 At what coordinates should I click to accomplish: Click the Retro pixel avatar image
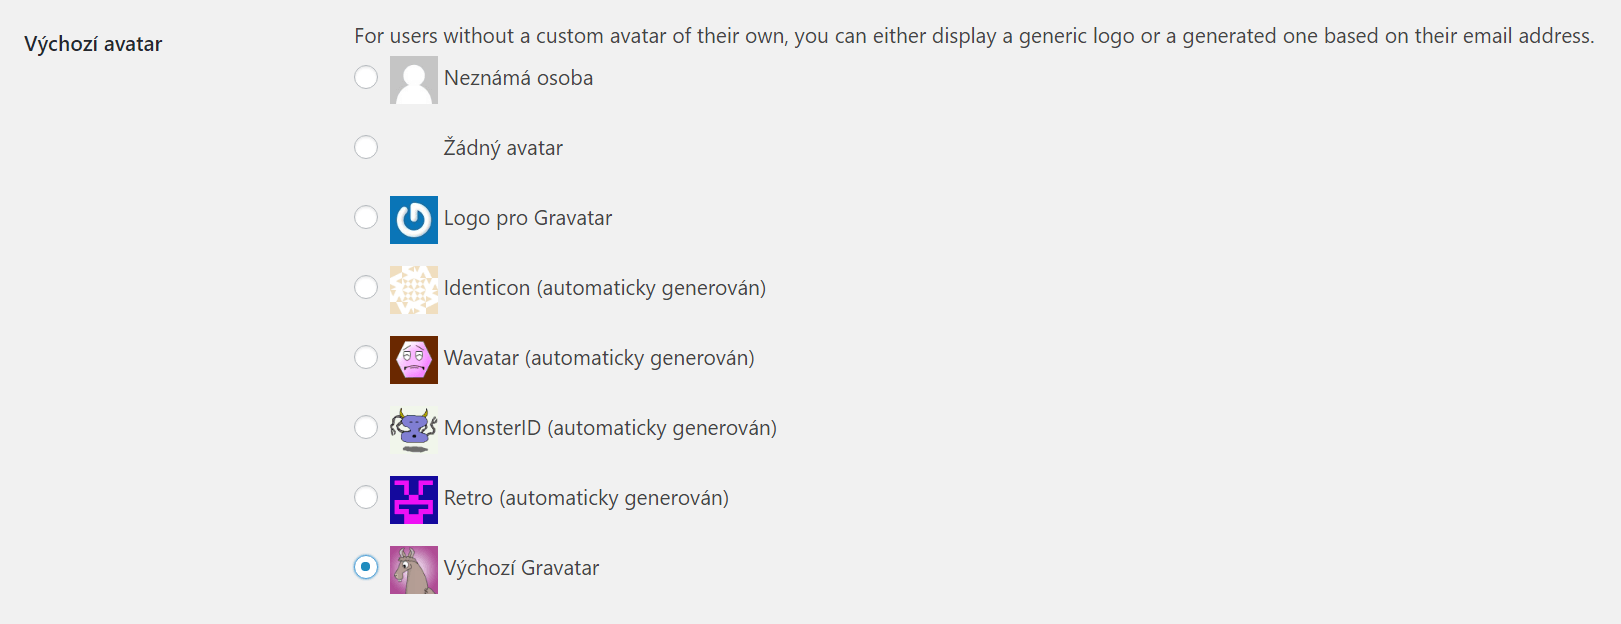(x=414, y=500)
